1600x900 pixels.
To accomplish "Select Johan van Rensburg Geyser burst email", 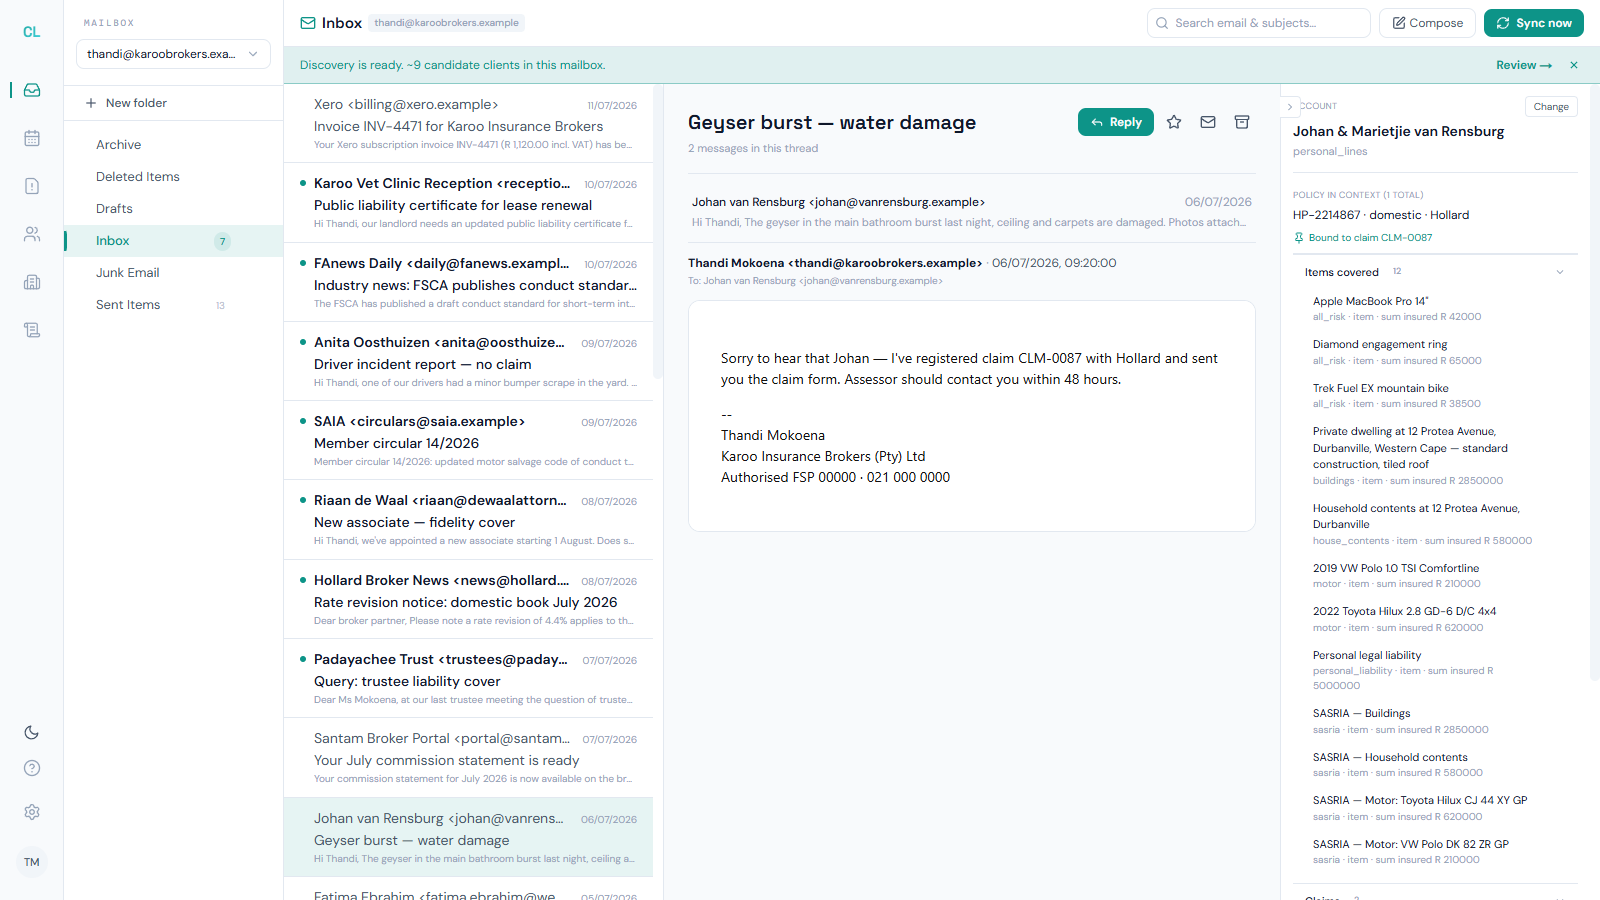I will coord(468,837).
